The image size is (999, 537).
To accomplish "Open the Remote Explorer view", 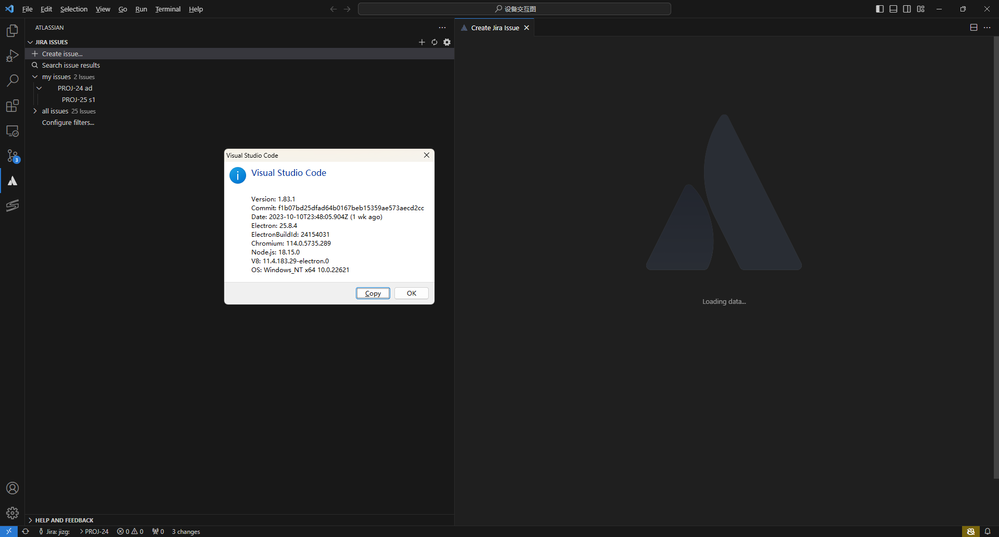I will tap(12, 131).
